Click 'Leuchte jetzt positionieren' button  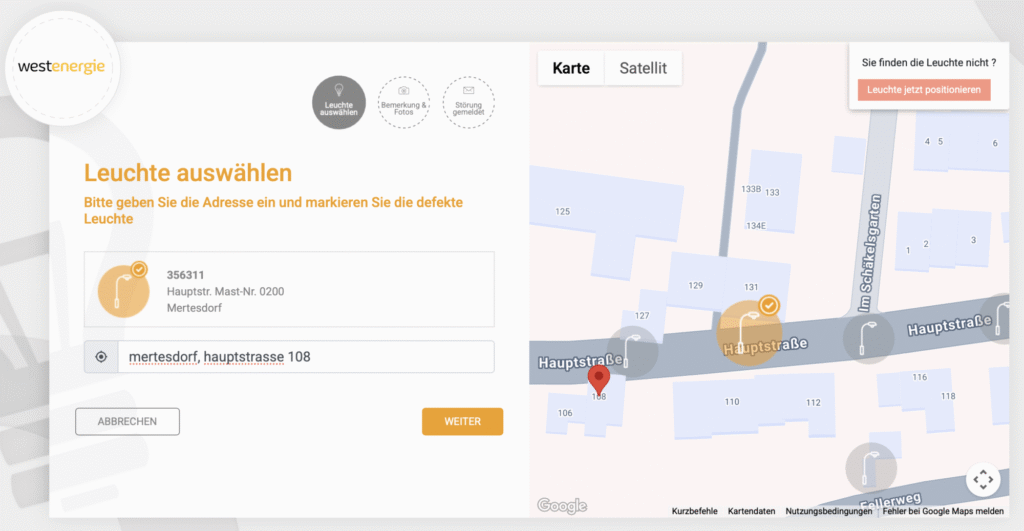pyautogui.click(x=923, y=90)
